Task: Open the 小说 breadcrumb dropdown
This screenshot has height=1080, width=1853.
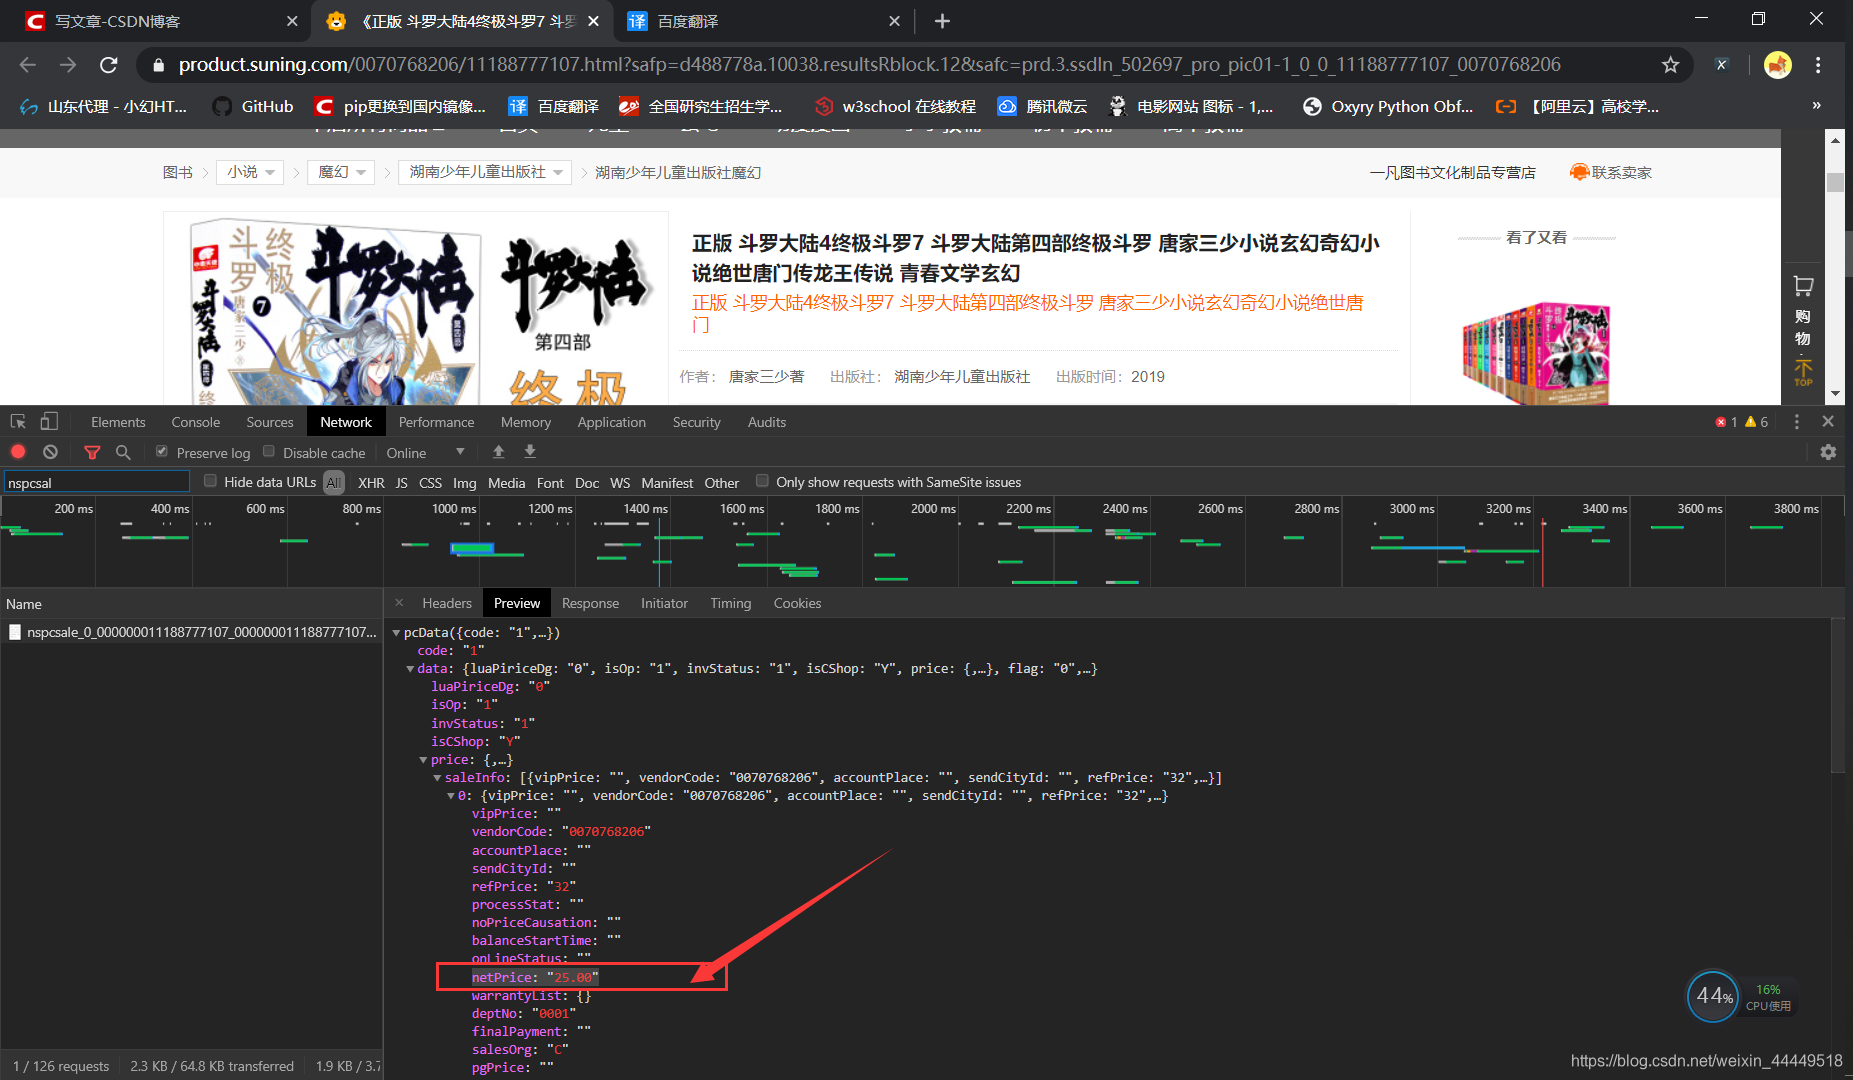Action: (250, 172)
